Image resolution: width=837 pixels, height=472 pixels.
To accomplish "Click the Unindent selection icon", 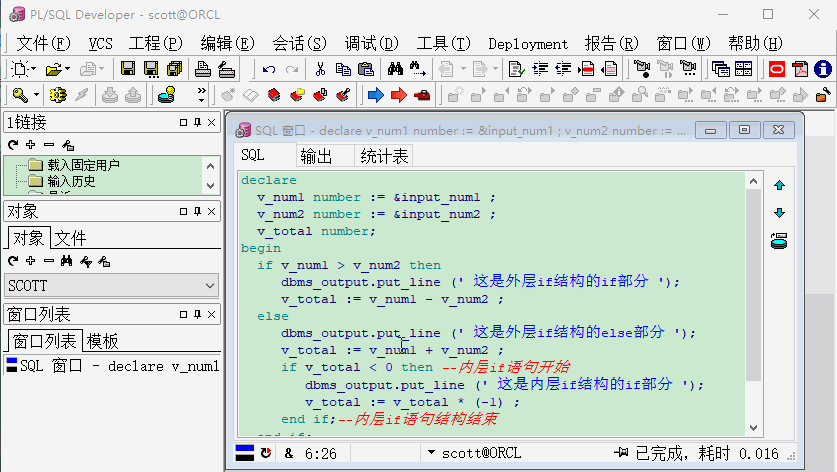I will click(563, 69).
